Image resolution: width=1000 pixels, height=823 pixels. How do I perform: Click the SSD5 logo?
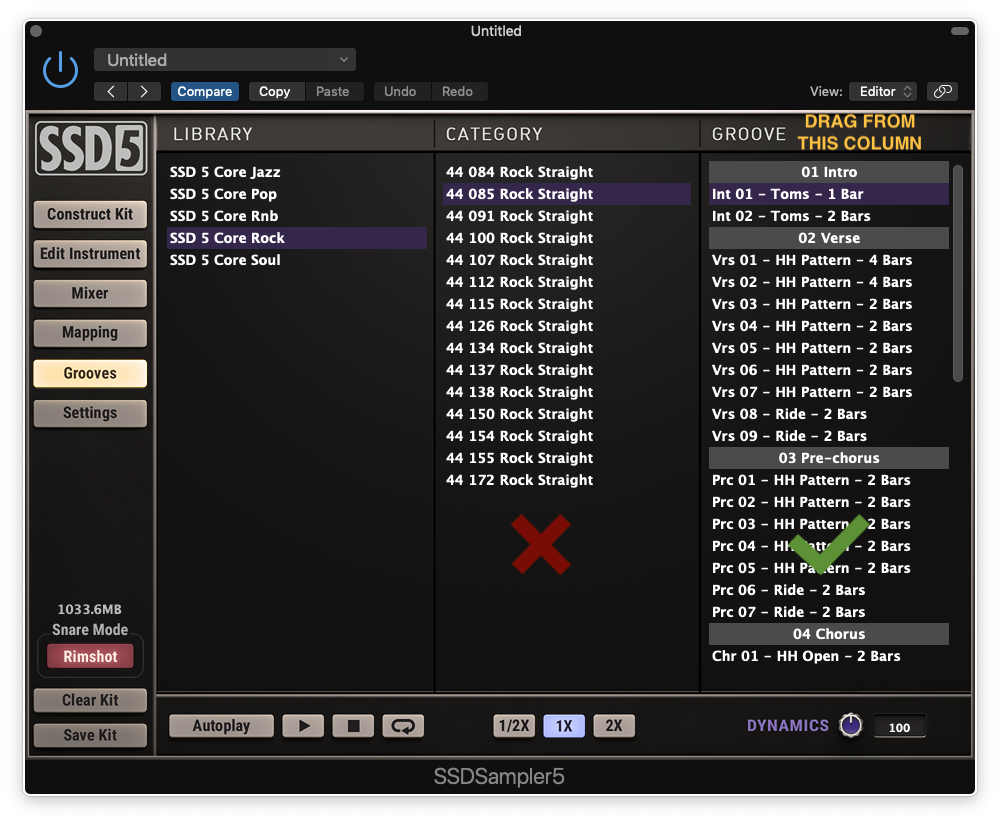coord(91,149)
